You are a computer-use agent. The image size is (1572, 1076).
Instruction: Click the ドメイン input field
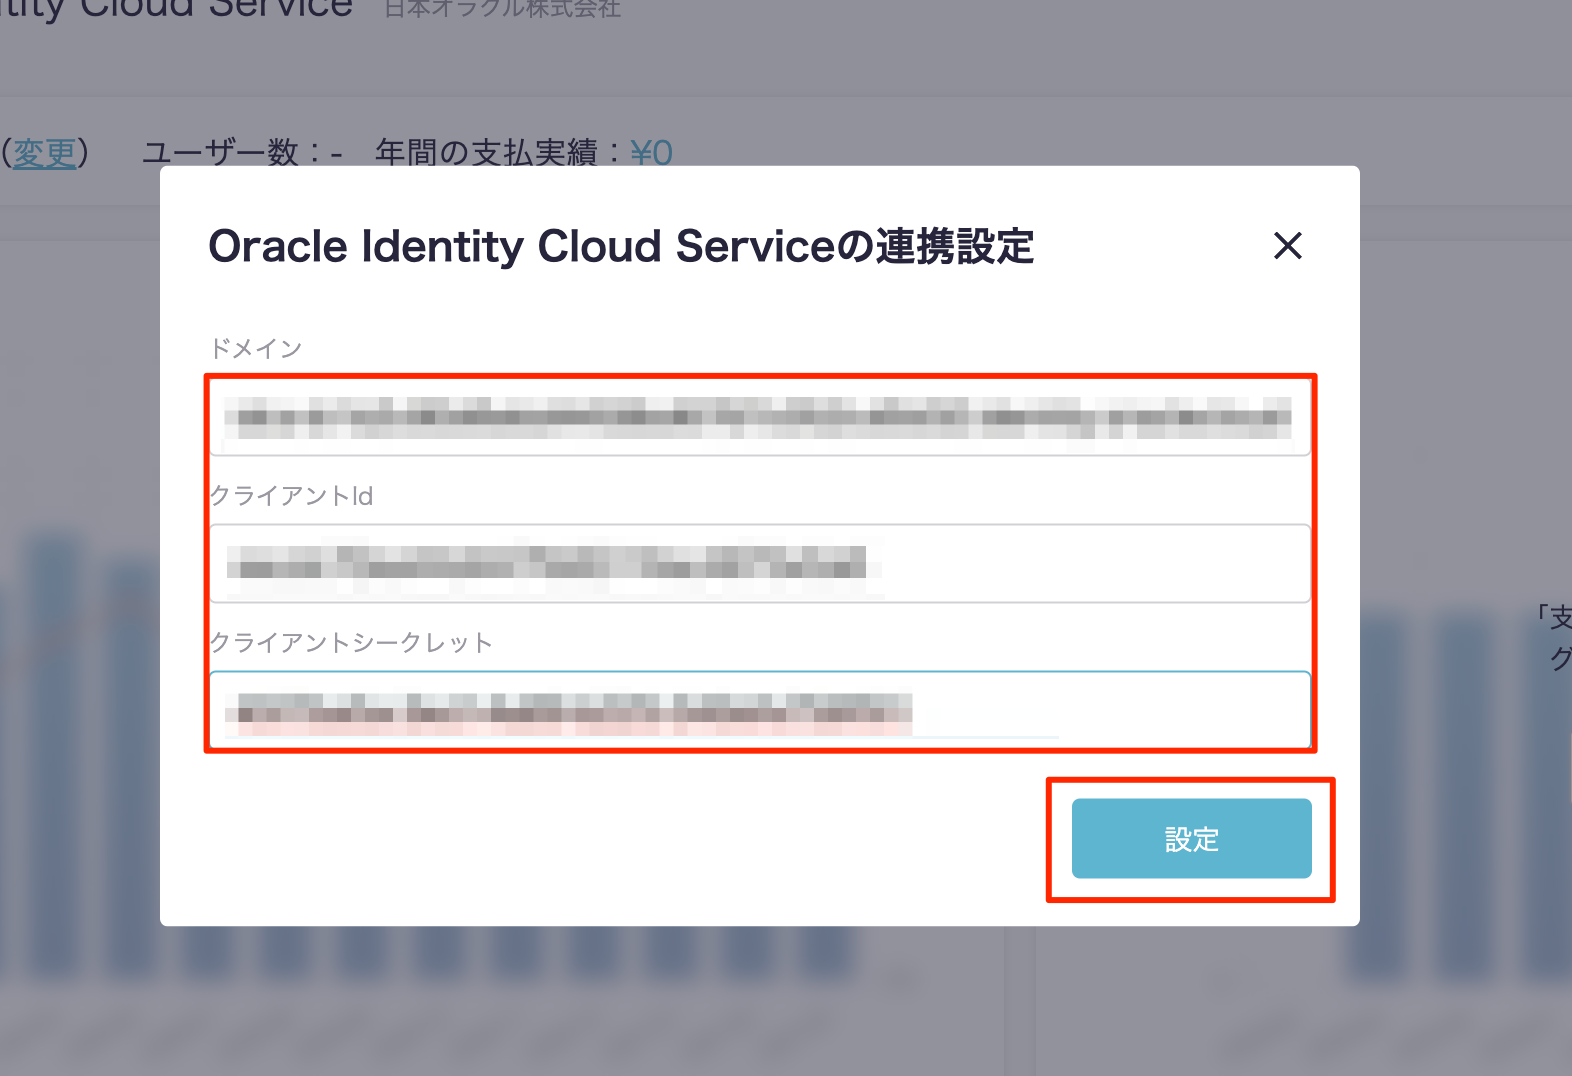point(760,418)
